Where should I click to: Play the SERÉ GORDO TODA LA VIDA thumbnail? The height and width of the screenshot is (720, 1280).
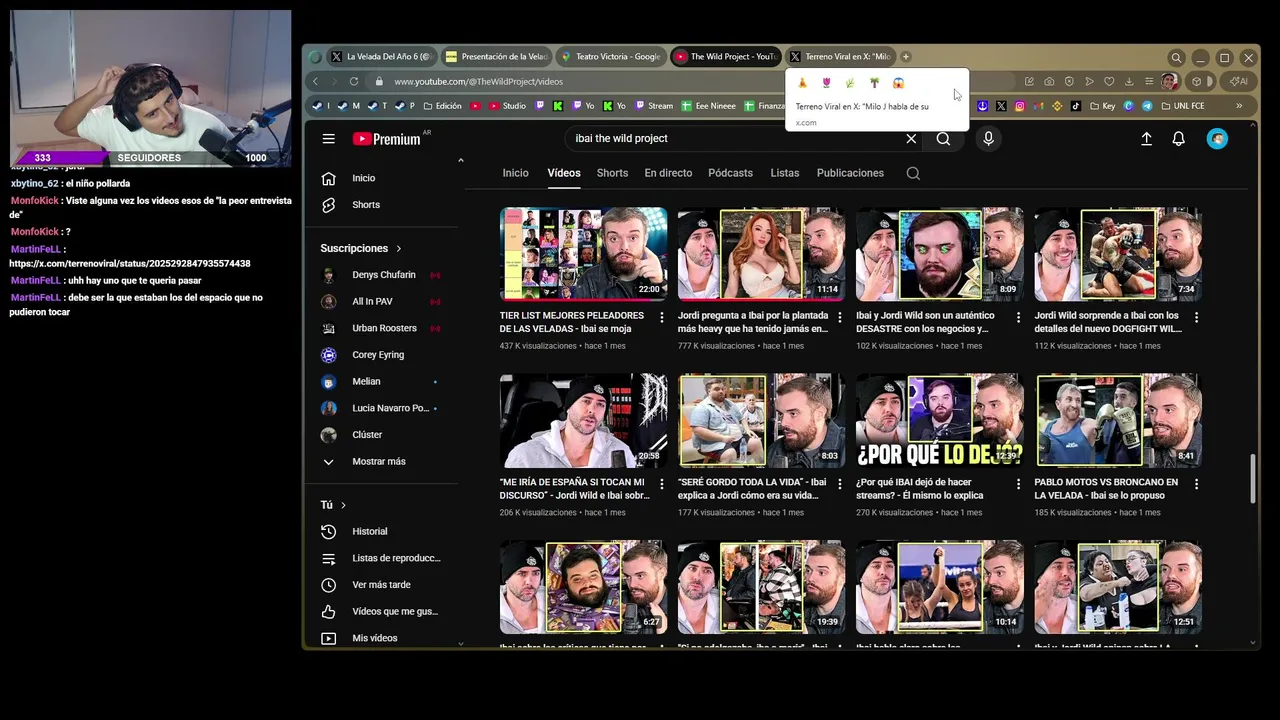[x=761, y=421]
